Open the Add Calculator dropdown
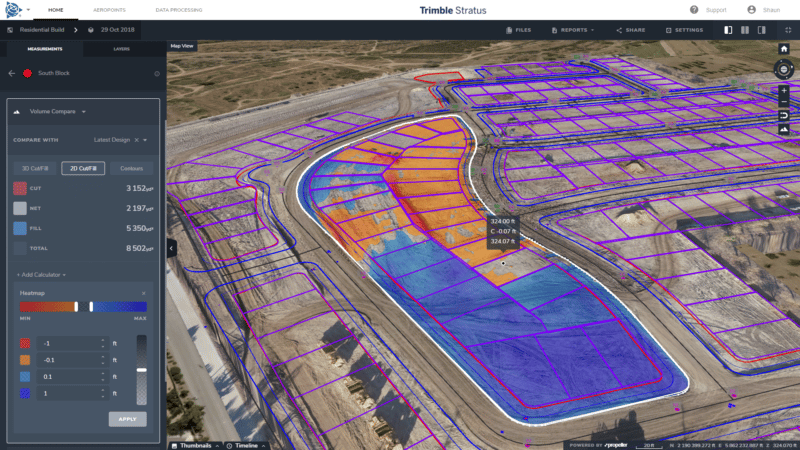The height and width of the screenshot is (450, 800). pyautogui.click(x=42, y=273)
